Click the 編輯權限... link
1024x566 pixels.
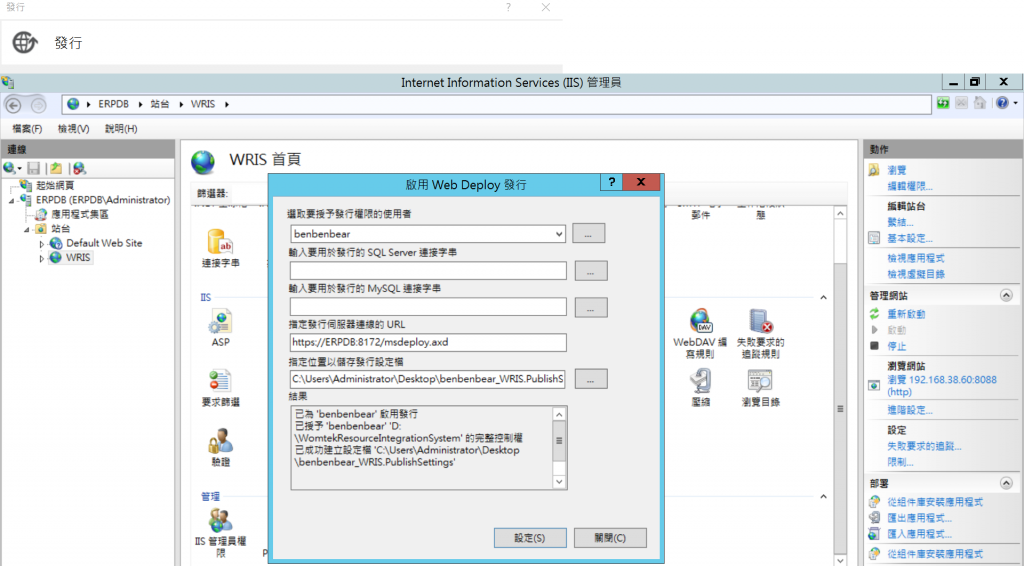point(910,186)
